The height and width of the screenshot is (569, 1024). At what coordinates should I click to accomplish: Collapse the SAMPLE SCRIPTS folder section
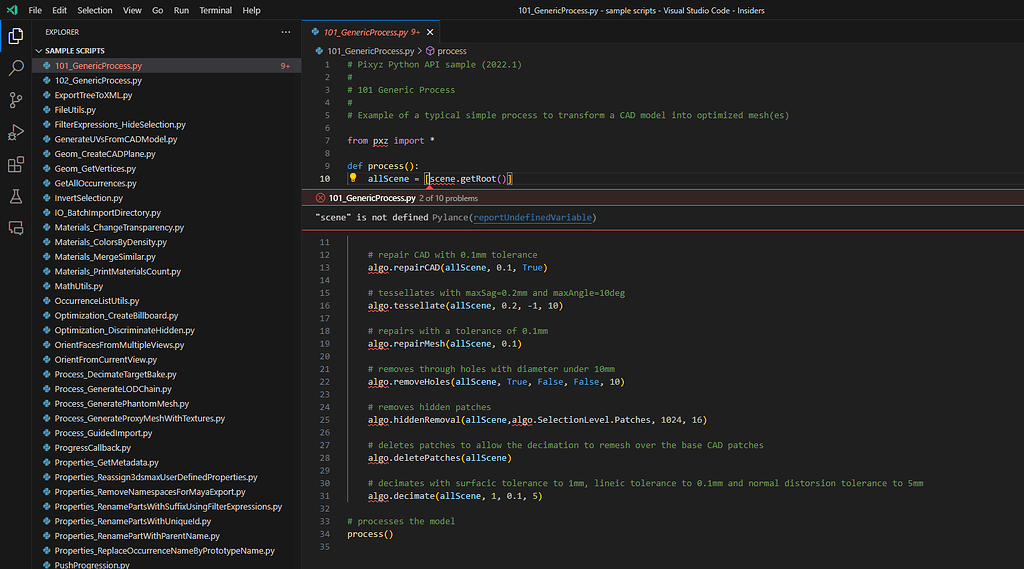(x=75, y=51)
